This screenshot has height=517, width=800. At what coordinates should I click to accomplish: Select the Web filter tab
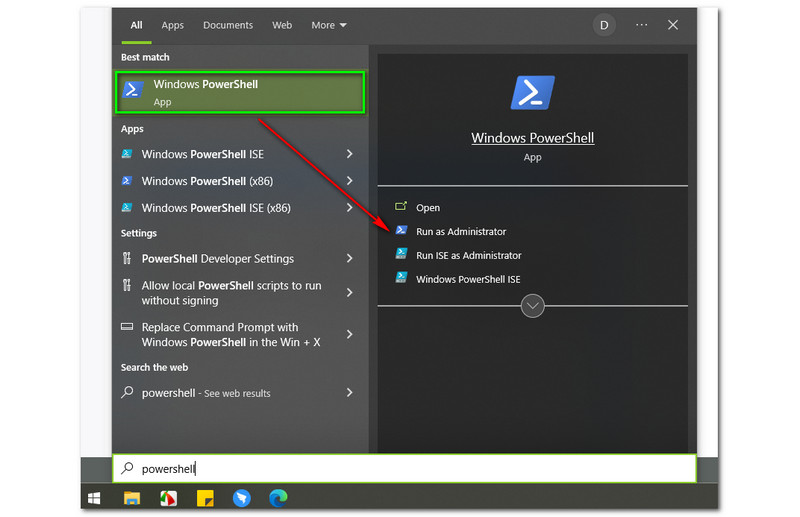click(282, 25)
